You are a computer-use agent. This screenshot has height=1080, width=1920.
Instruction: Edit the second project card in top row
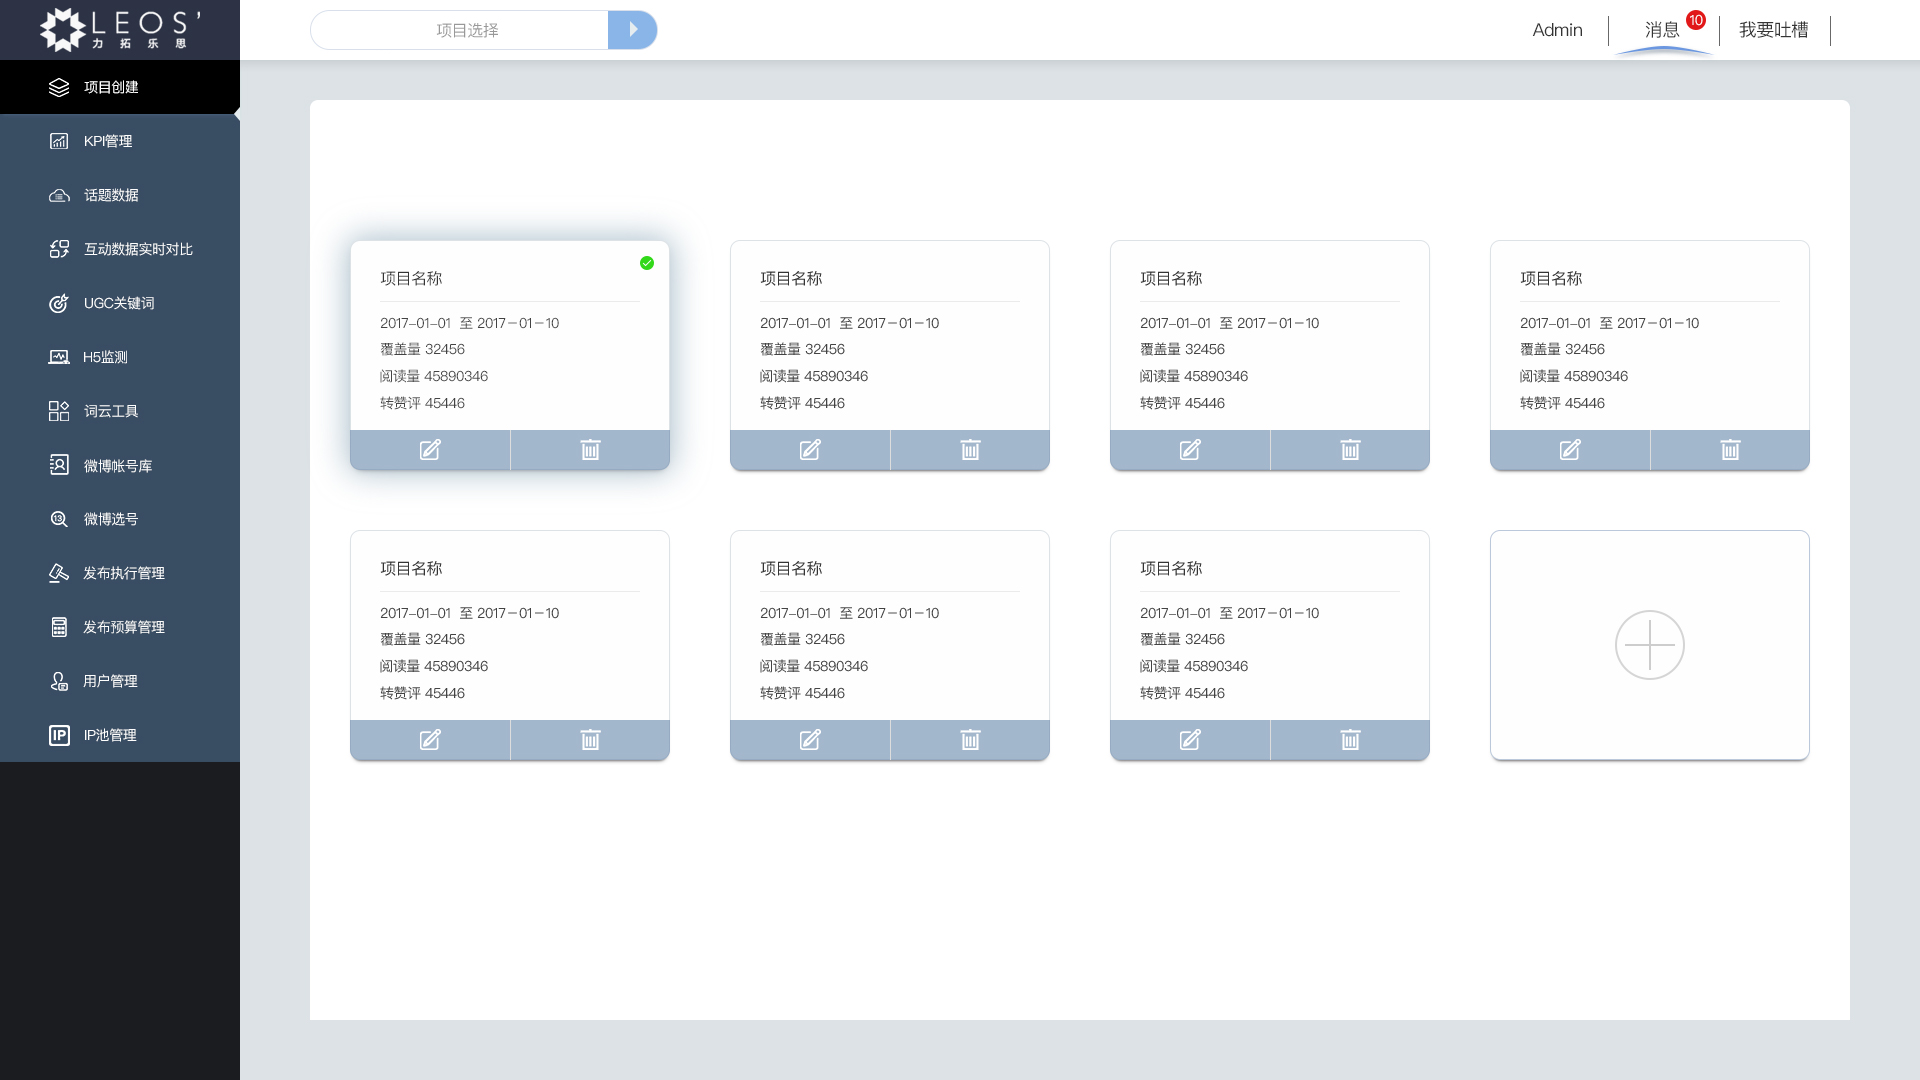pos(810,450)
